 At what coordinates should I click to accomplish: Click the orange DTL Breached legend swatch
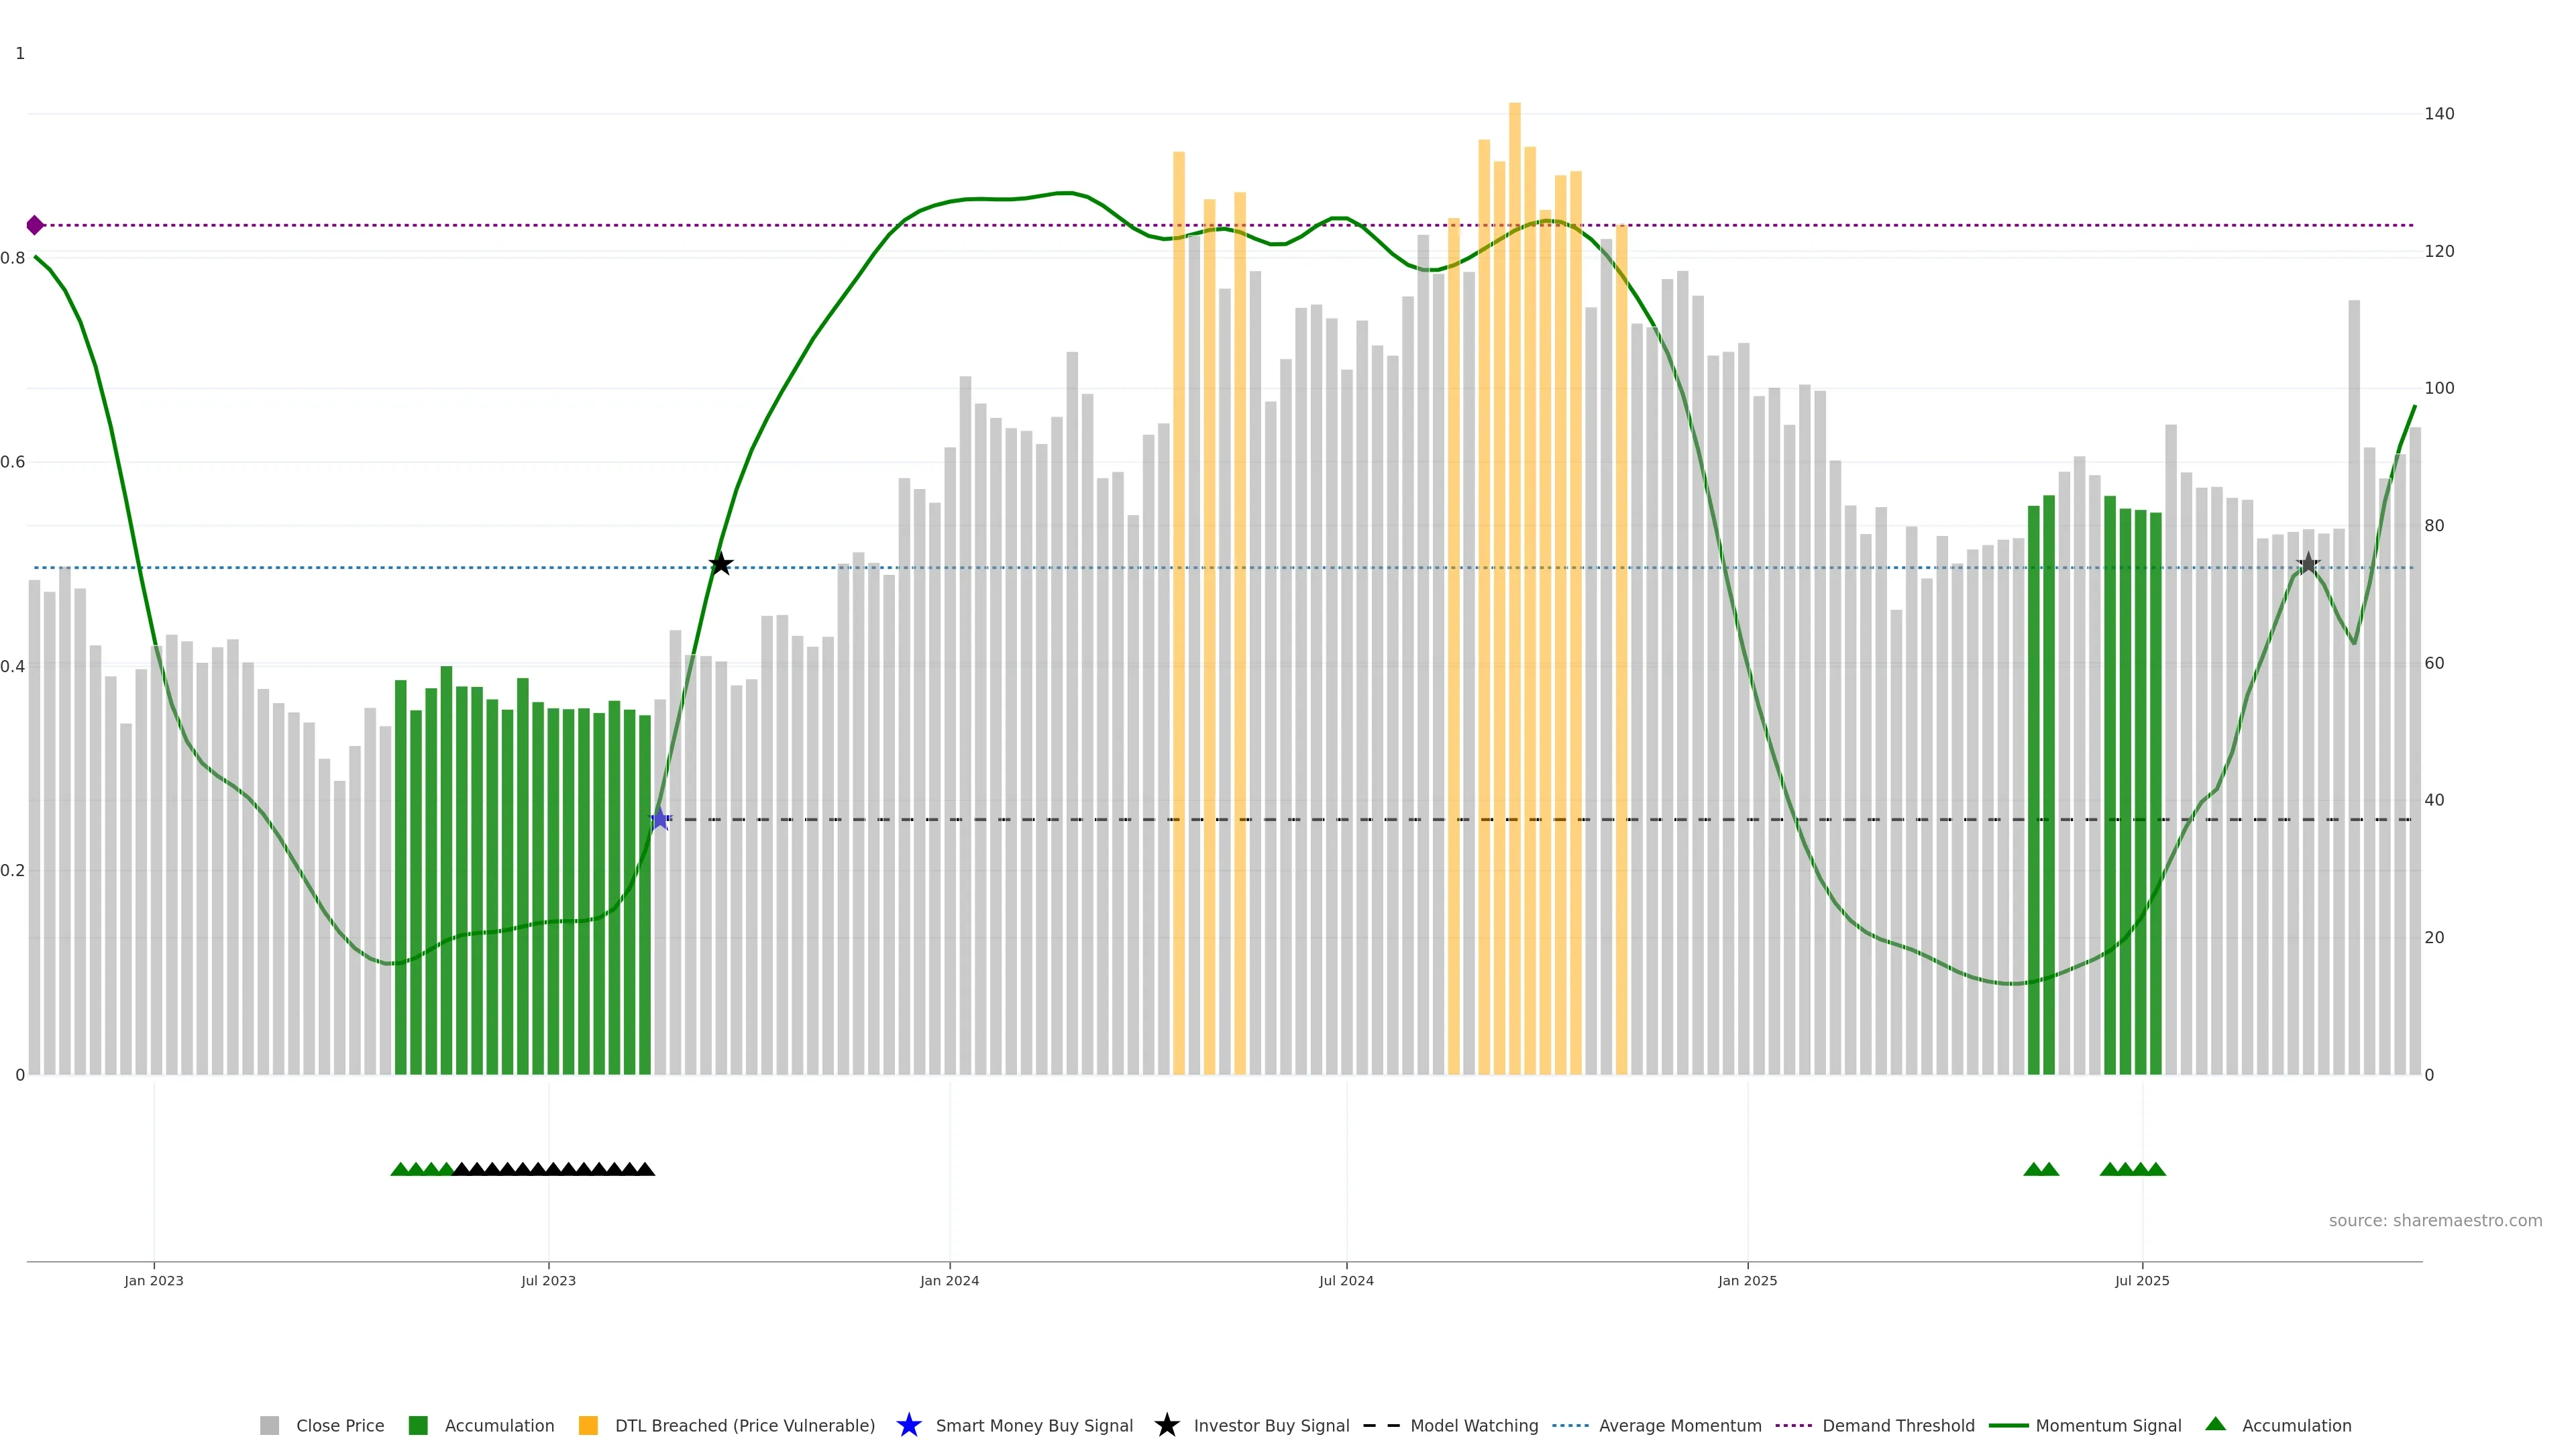(588, 1426)
